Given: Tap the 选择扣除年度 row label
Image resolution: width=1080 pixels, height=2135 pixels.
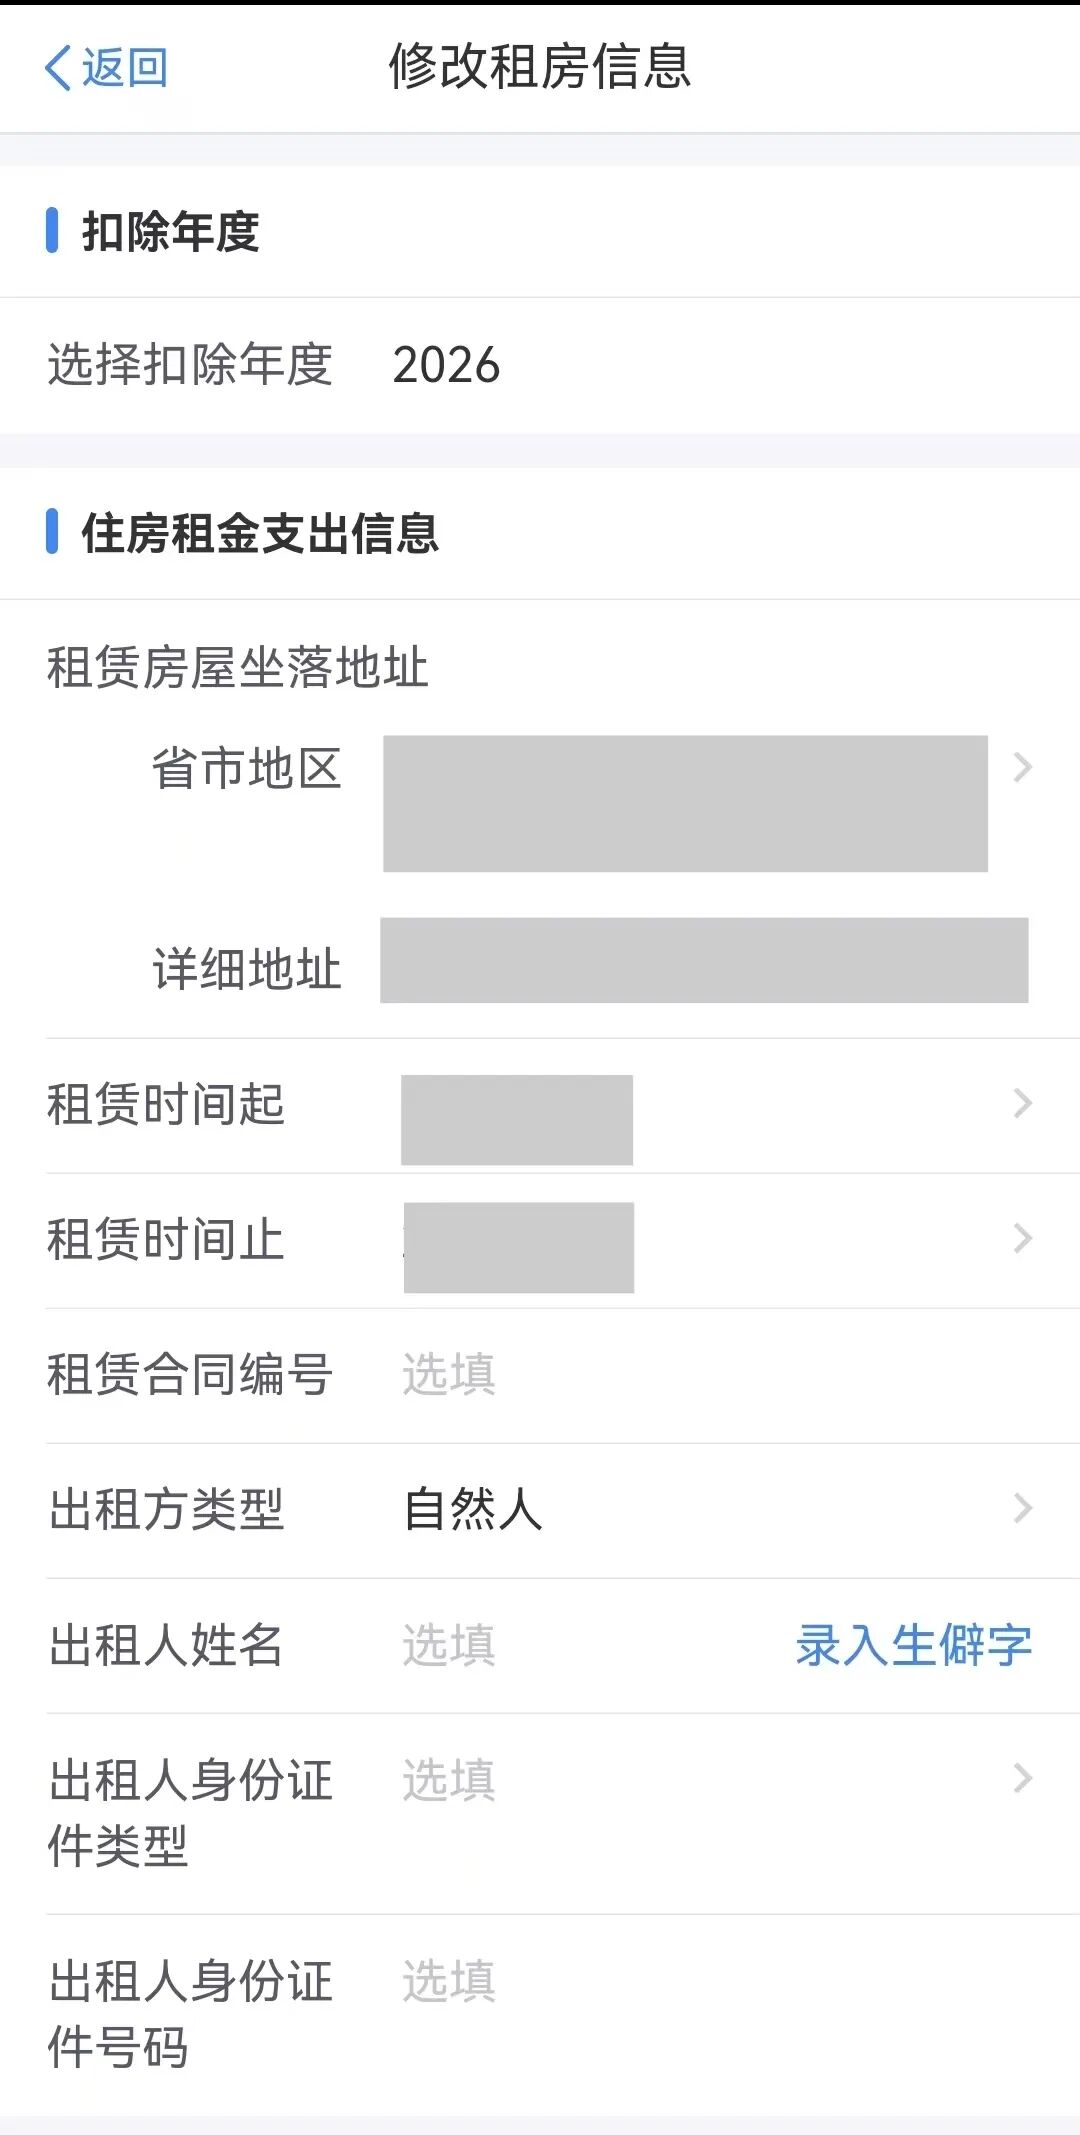Looking at the screenshot, I should point(190,365).
